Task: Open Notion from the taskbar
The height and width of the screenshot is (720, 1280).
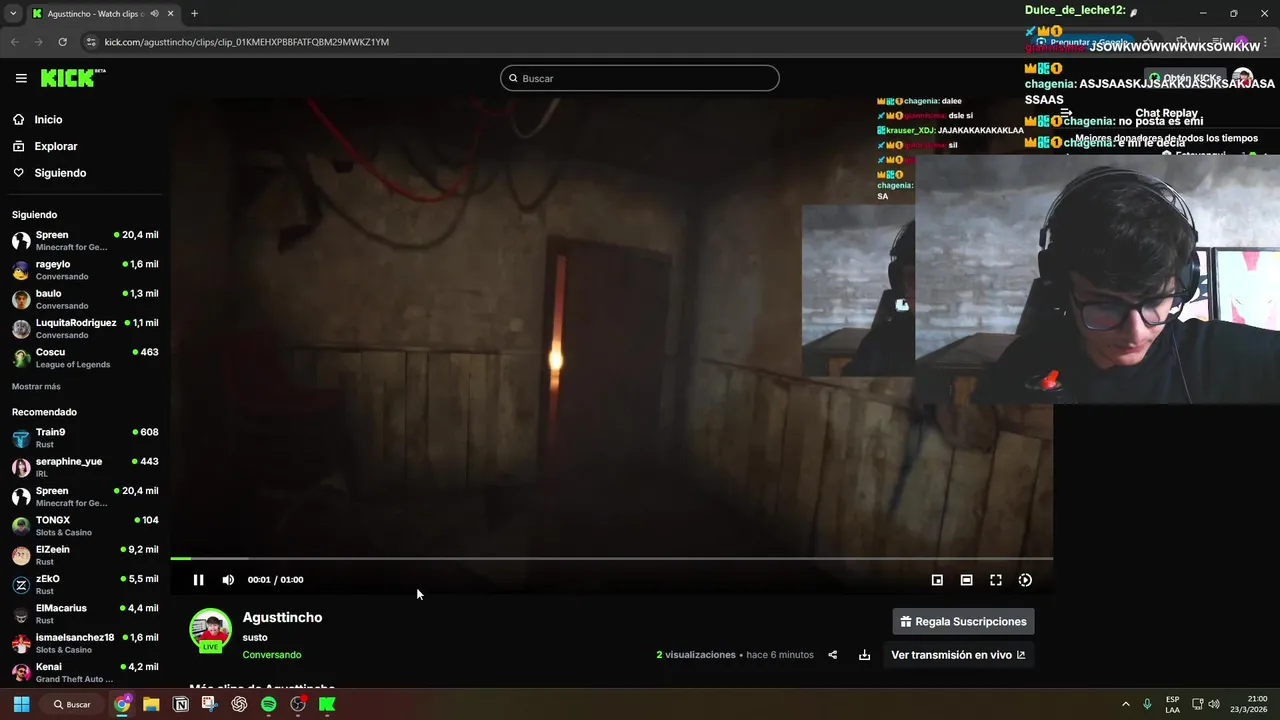Action: tap(181, 704)
